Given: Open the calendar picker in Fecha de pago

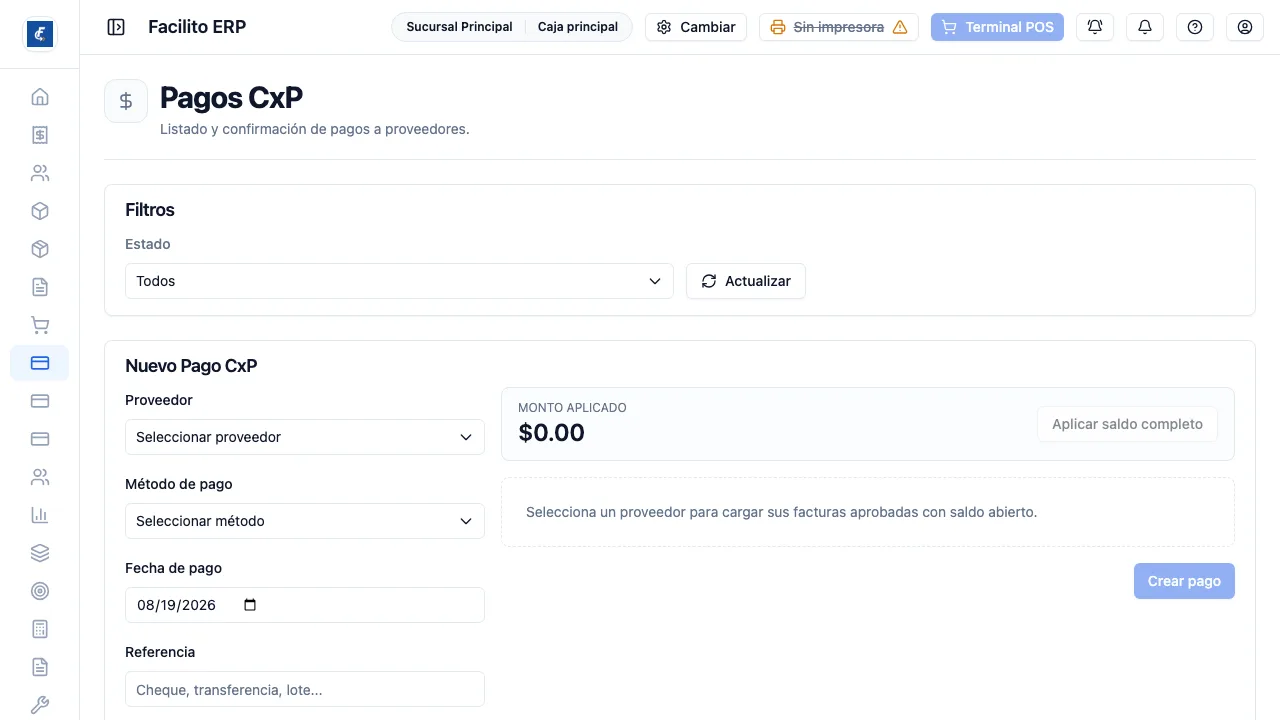Looking at the screenshot, I should click(x=250, y=605).
